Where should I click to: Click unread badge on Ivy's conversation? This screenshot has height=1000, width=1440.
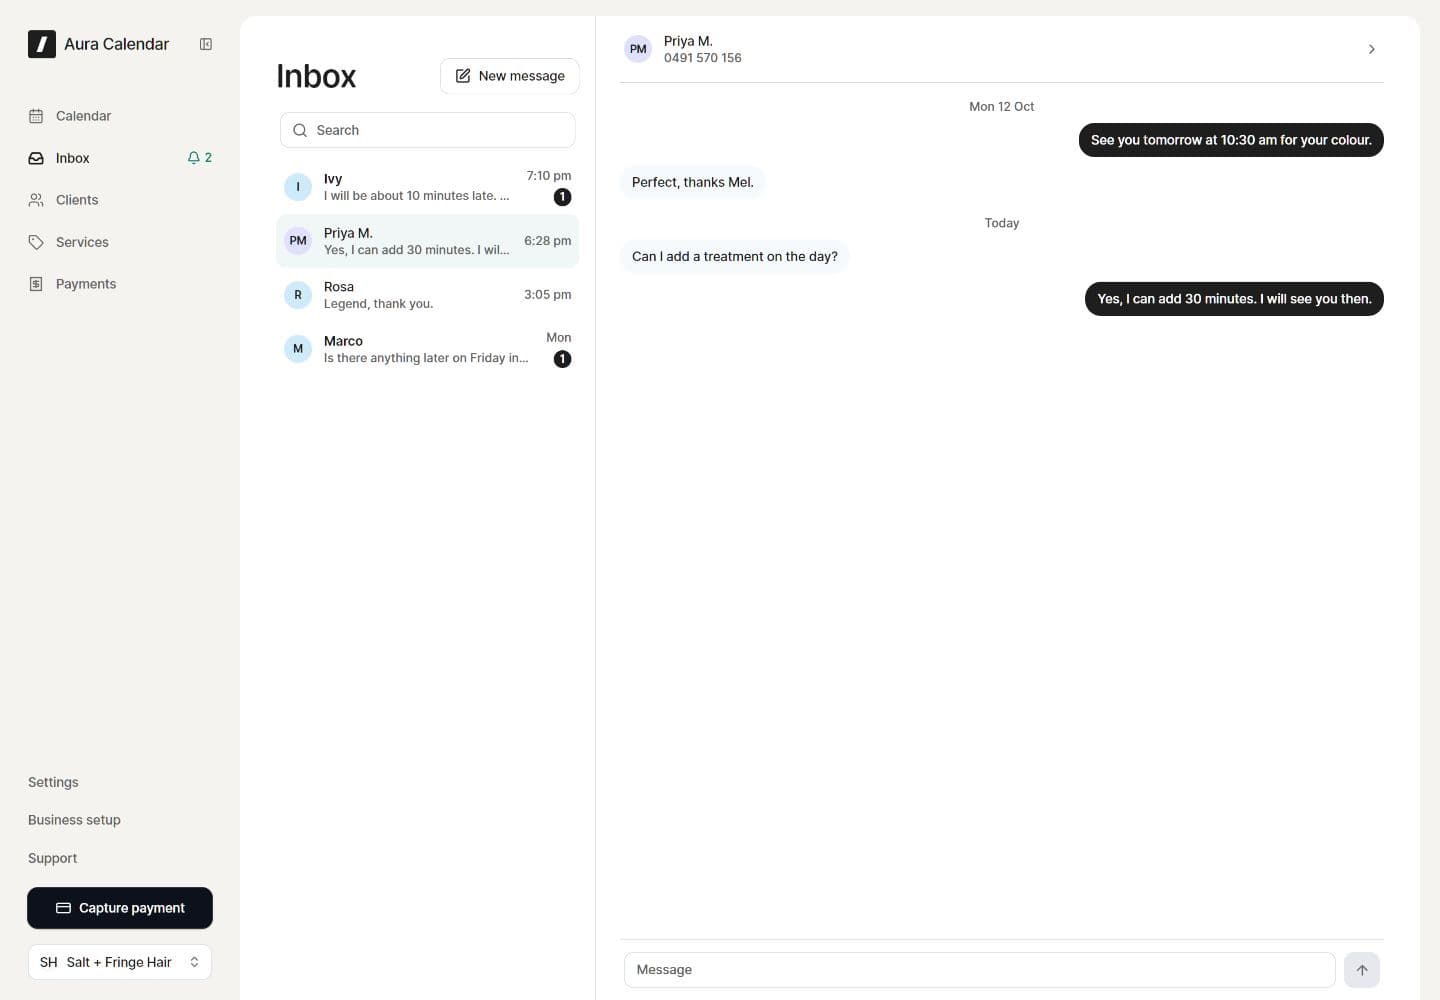click(x=563, y=197)
